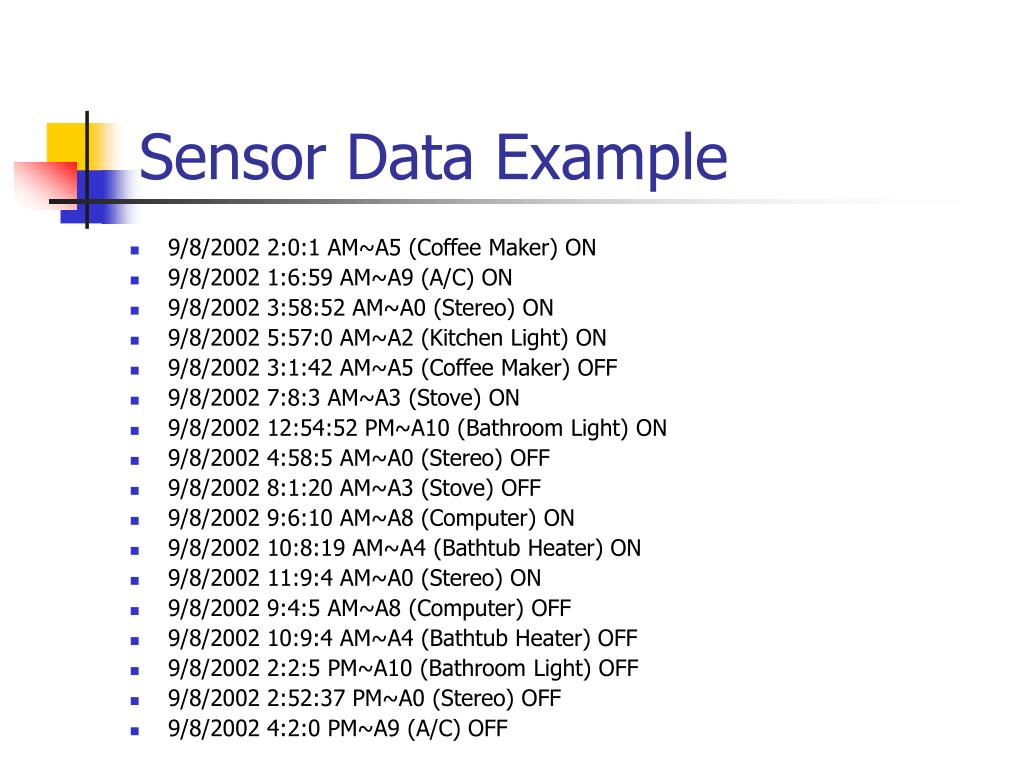The image size is (1024, 768).
Task: Click the red square in the logo graphic
Action: (x=46, y=184)
